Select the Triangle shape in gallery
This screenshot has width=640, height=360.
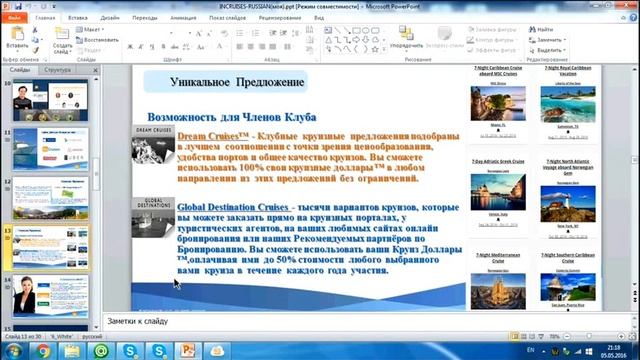(x=329, y=40)
